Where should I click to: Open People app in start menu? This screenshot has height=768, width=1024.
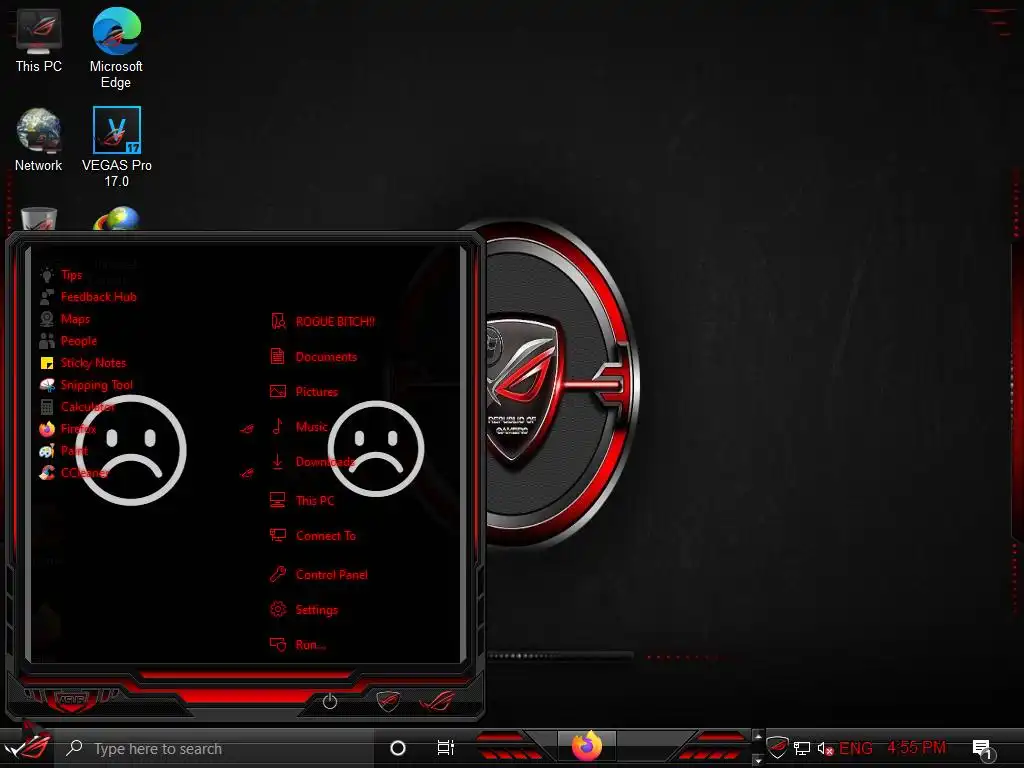coord(78,341)
